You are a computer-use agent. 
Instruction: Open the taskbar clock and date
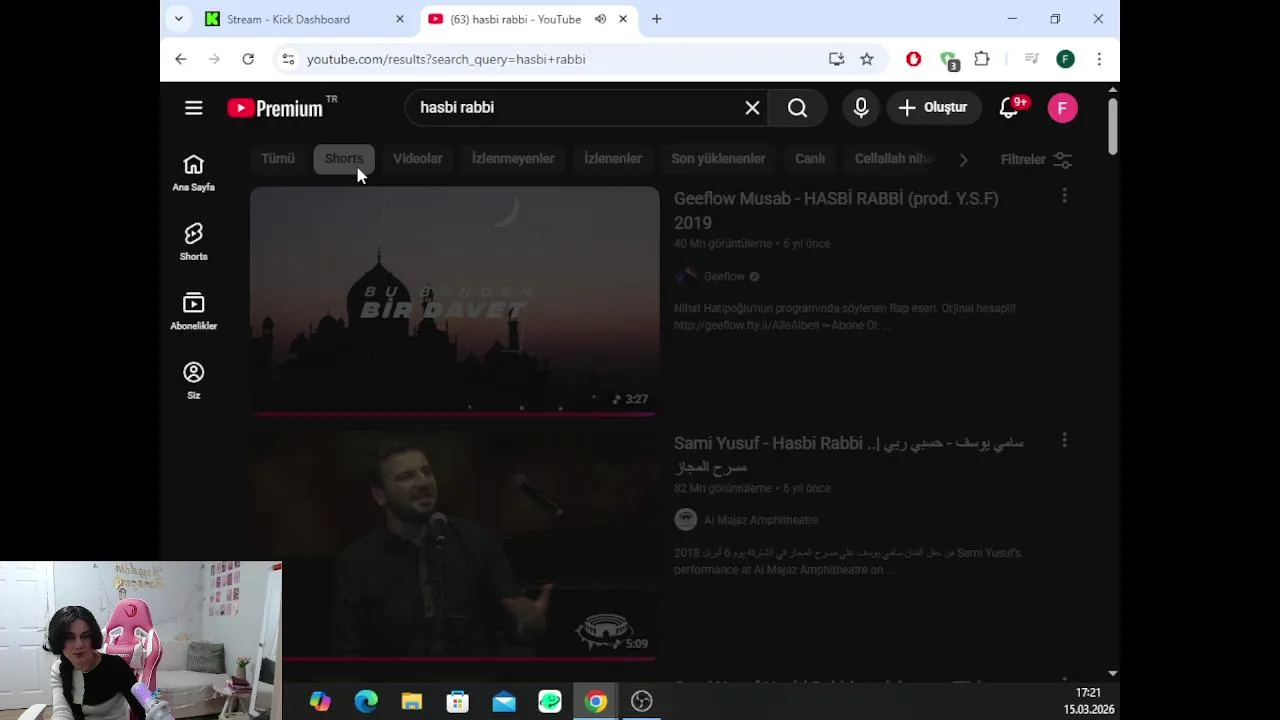click(1088, 701)
